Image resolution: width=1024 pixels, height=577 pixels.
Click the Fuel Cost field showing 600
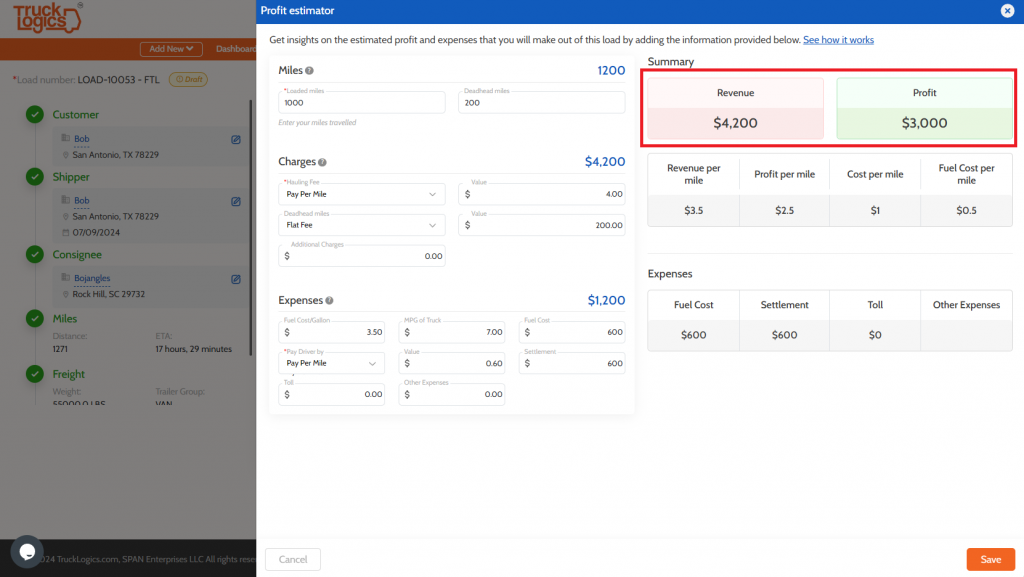pos(572,332)
